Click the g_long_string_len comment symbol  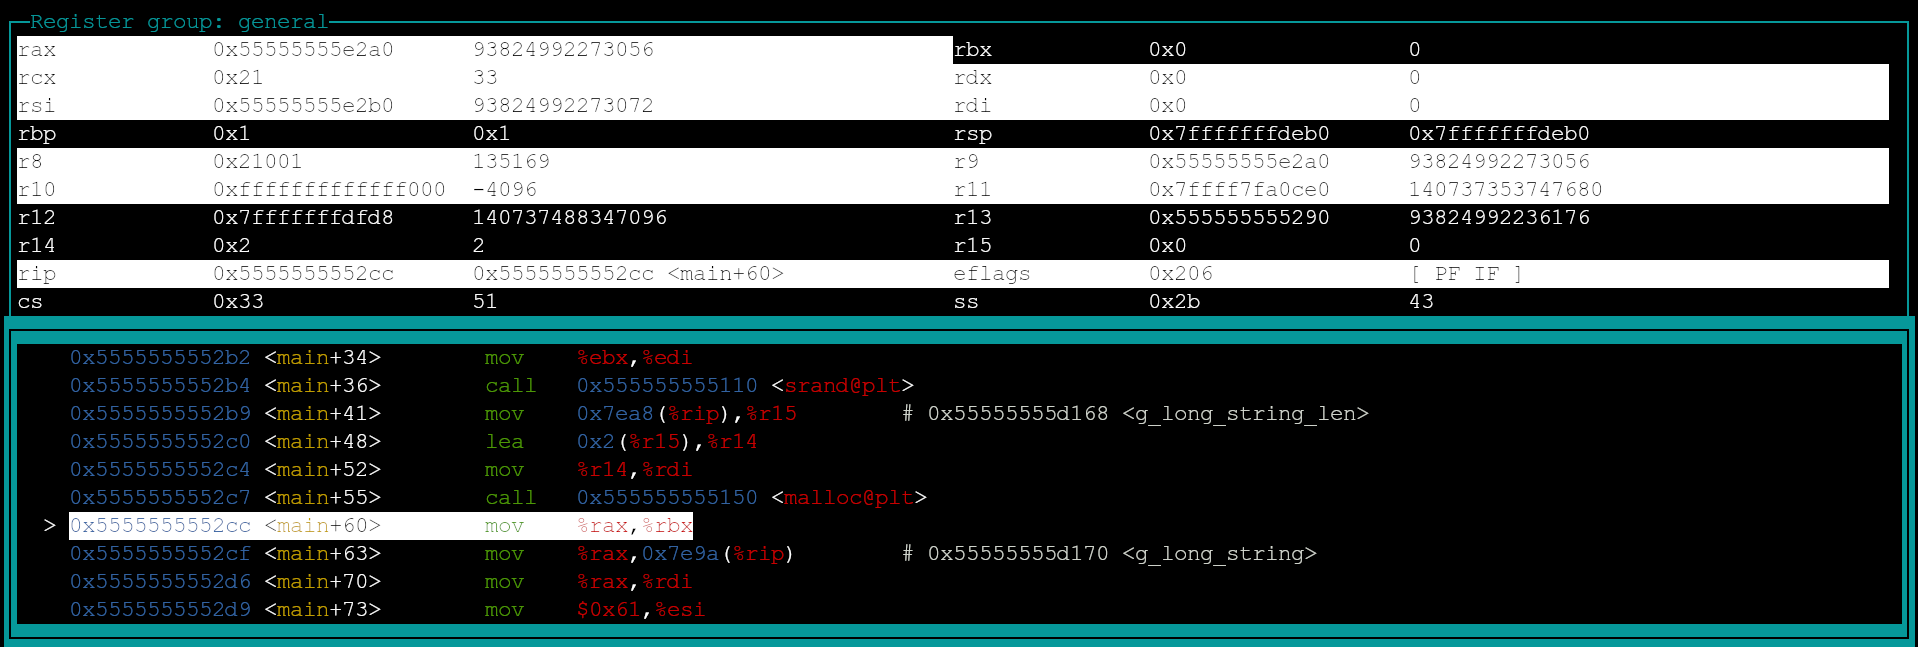click(x=1245, y=414)
